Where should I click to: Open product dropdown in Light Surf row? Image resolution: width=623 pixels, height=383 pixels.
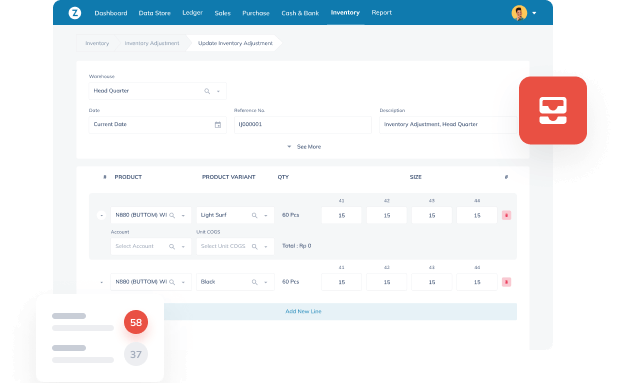pos(183,215)
